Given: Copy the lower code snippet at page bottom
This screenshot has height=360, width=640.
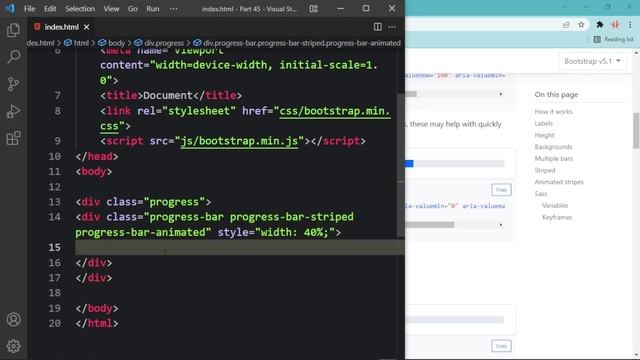Looking at the screenshot, I should click(501, 346).
